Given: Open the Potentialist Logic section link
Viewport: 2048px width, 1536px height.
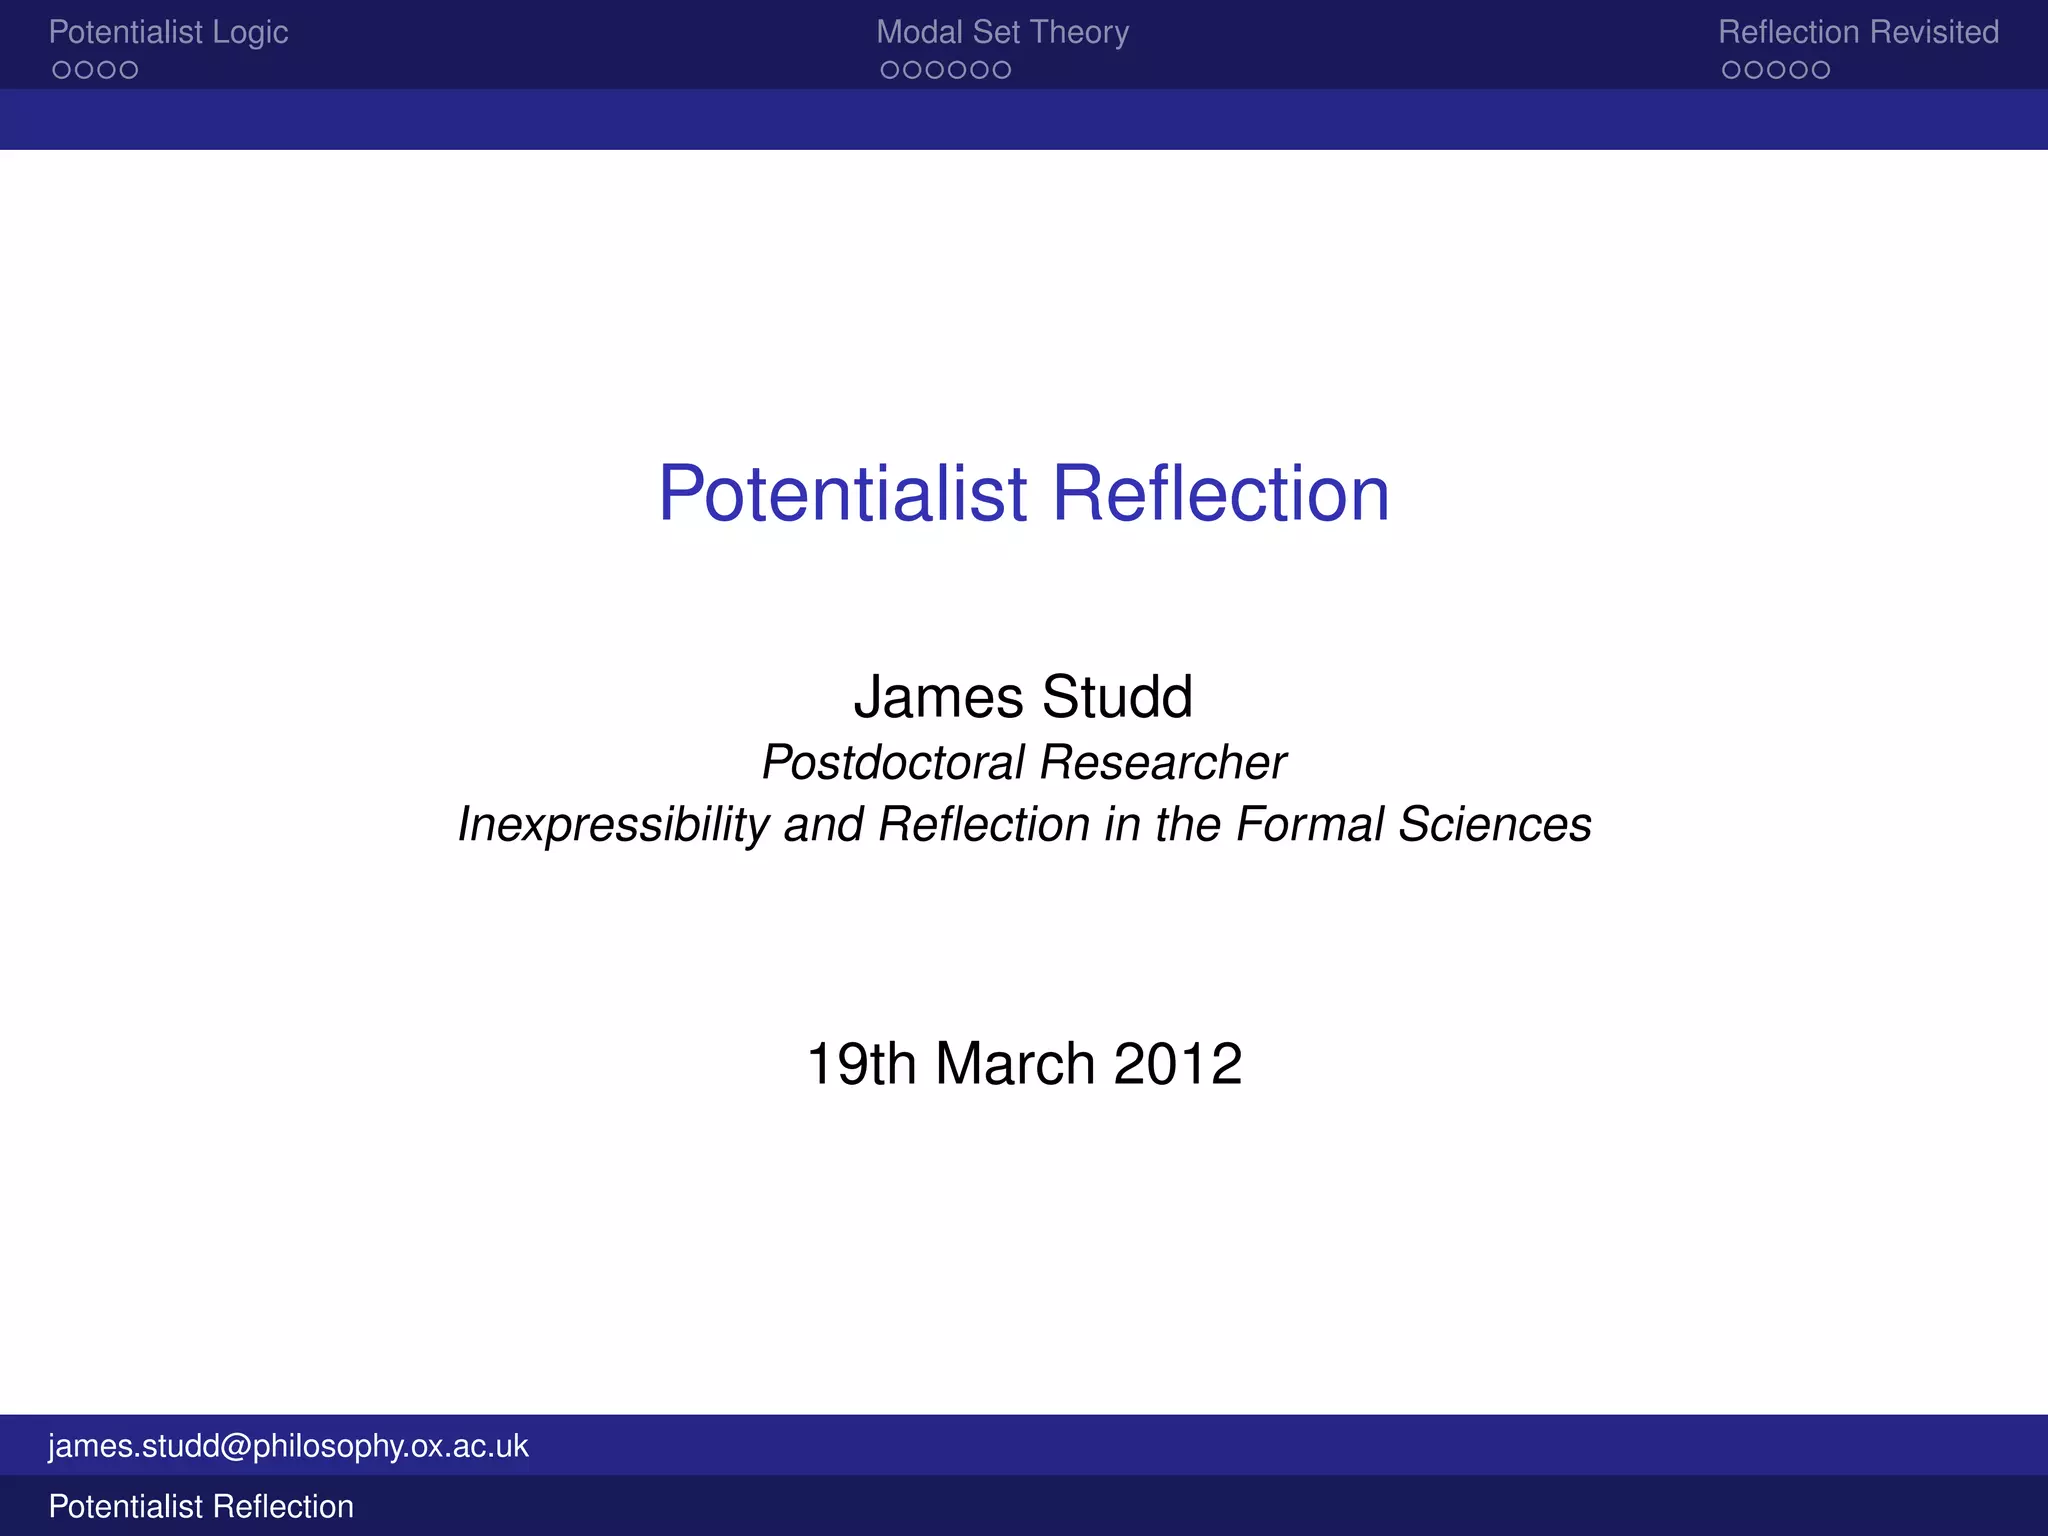Looking at the screenshot, I should pos(168,32).
